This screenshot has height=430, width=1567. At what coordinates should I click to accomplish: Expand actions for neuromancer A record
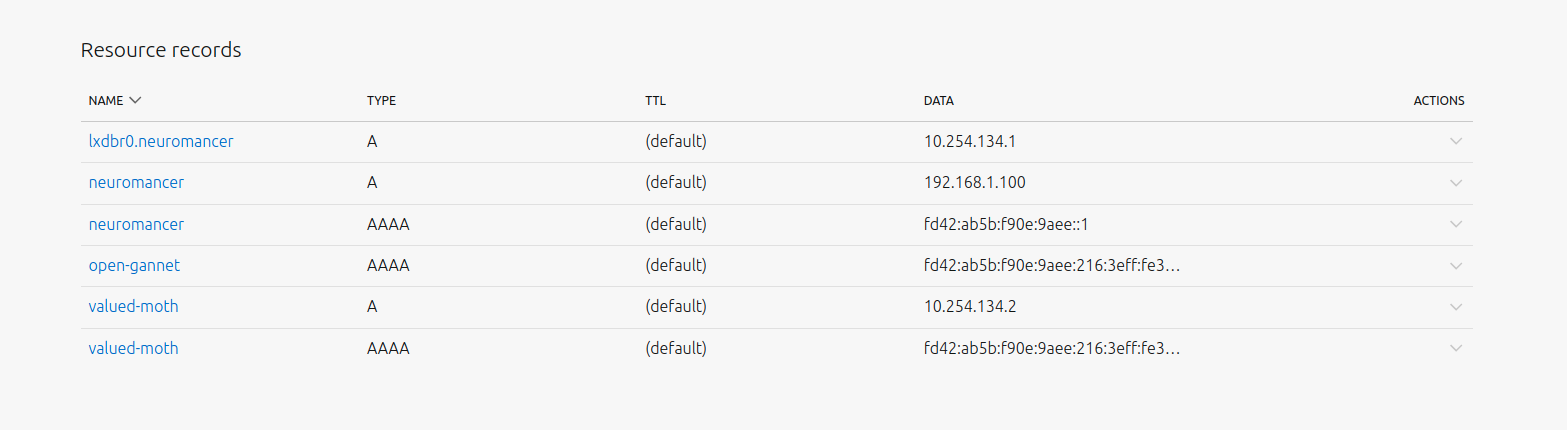(x=1455, y=183)
